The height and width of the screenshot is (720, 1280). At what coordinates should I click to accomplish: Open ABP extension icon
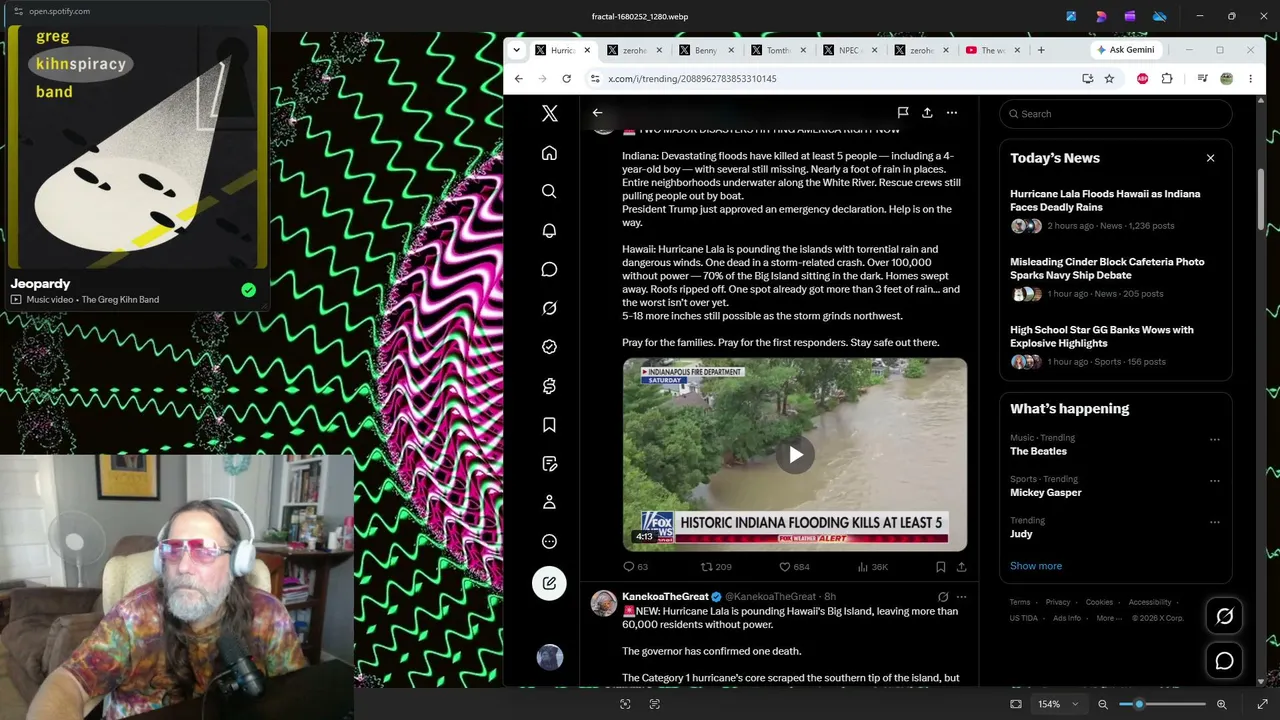[x=1142, y=78]
